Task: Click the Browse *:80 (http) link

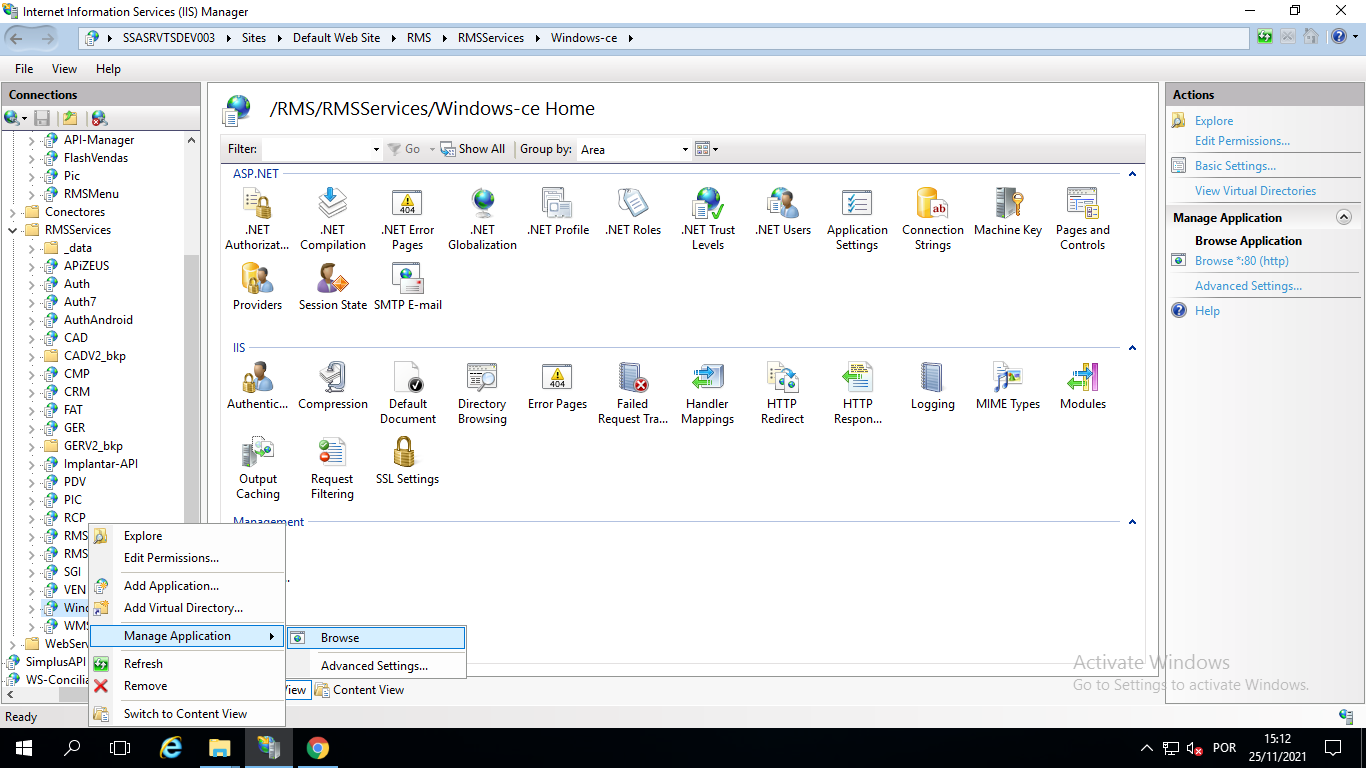Action: [1241, 261]
